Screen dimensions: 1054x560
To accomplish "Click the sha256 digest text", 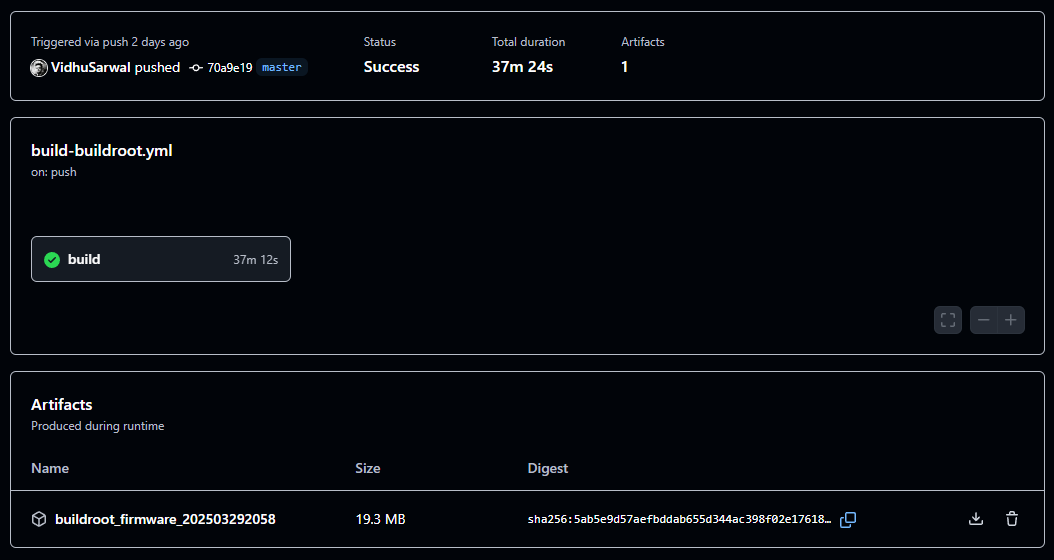I will [679, 520].
